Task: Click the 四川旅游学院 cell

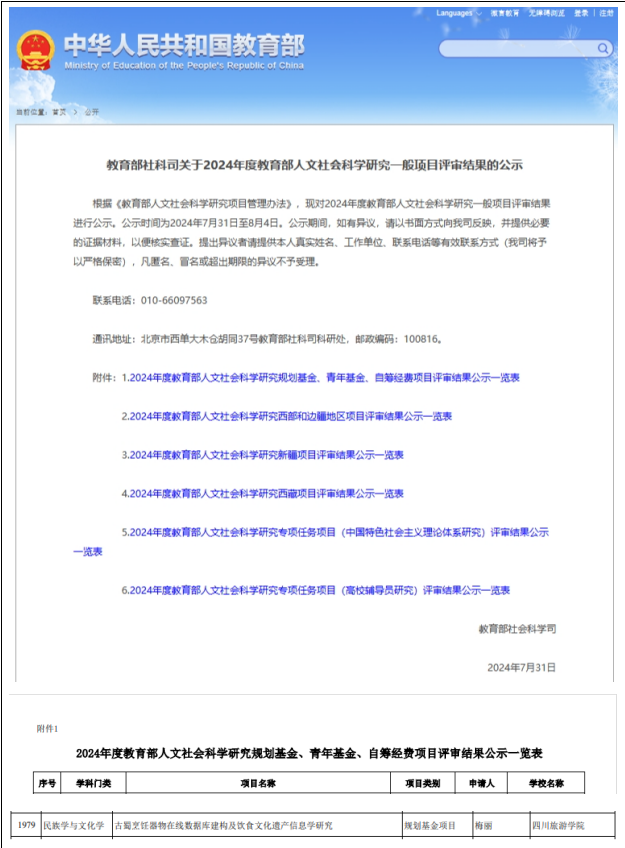Action: (x=572, y=825)
